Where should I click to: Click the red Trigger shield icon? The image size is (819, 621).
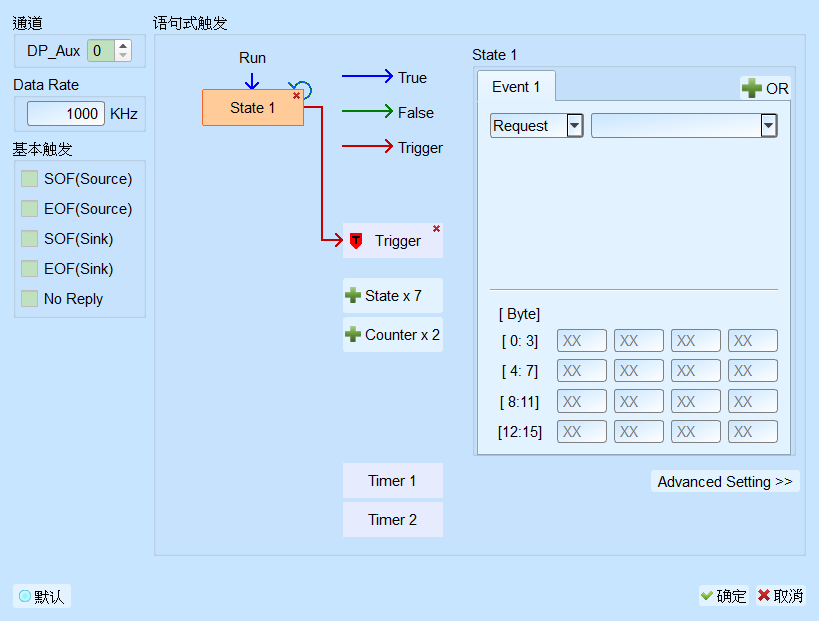pyautogui.click(x=356, y=241)
